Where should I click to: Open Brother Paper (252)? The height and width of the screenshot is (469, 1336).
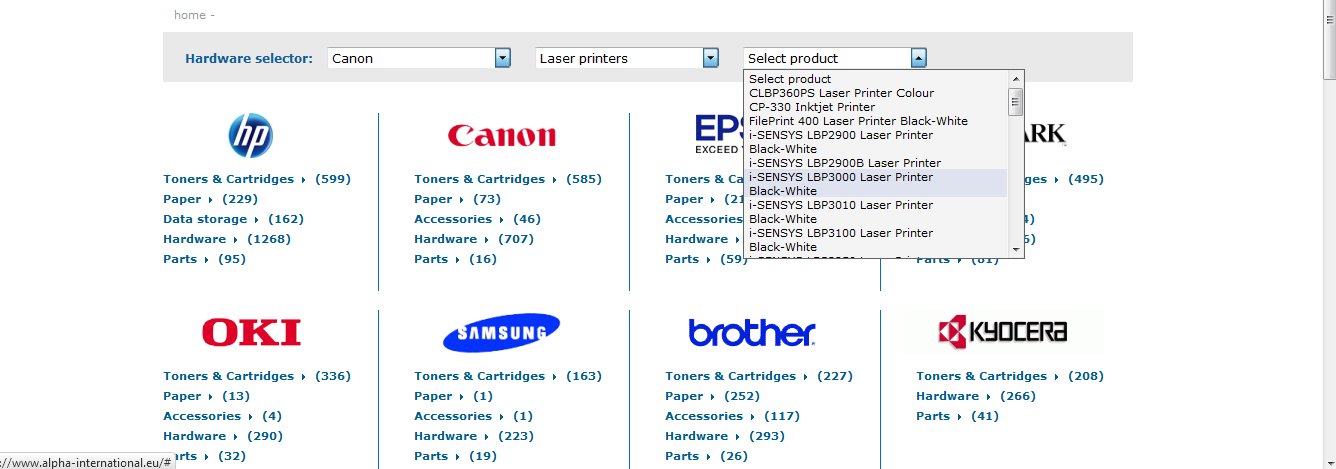click(x=713, y=396)
